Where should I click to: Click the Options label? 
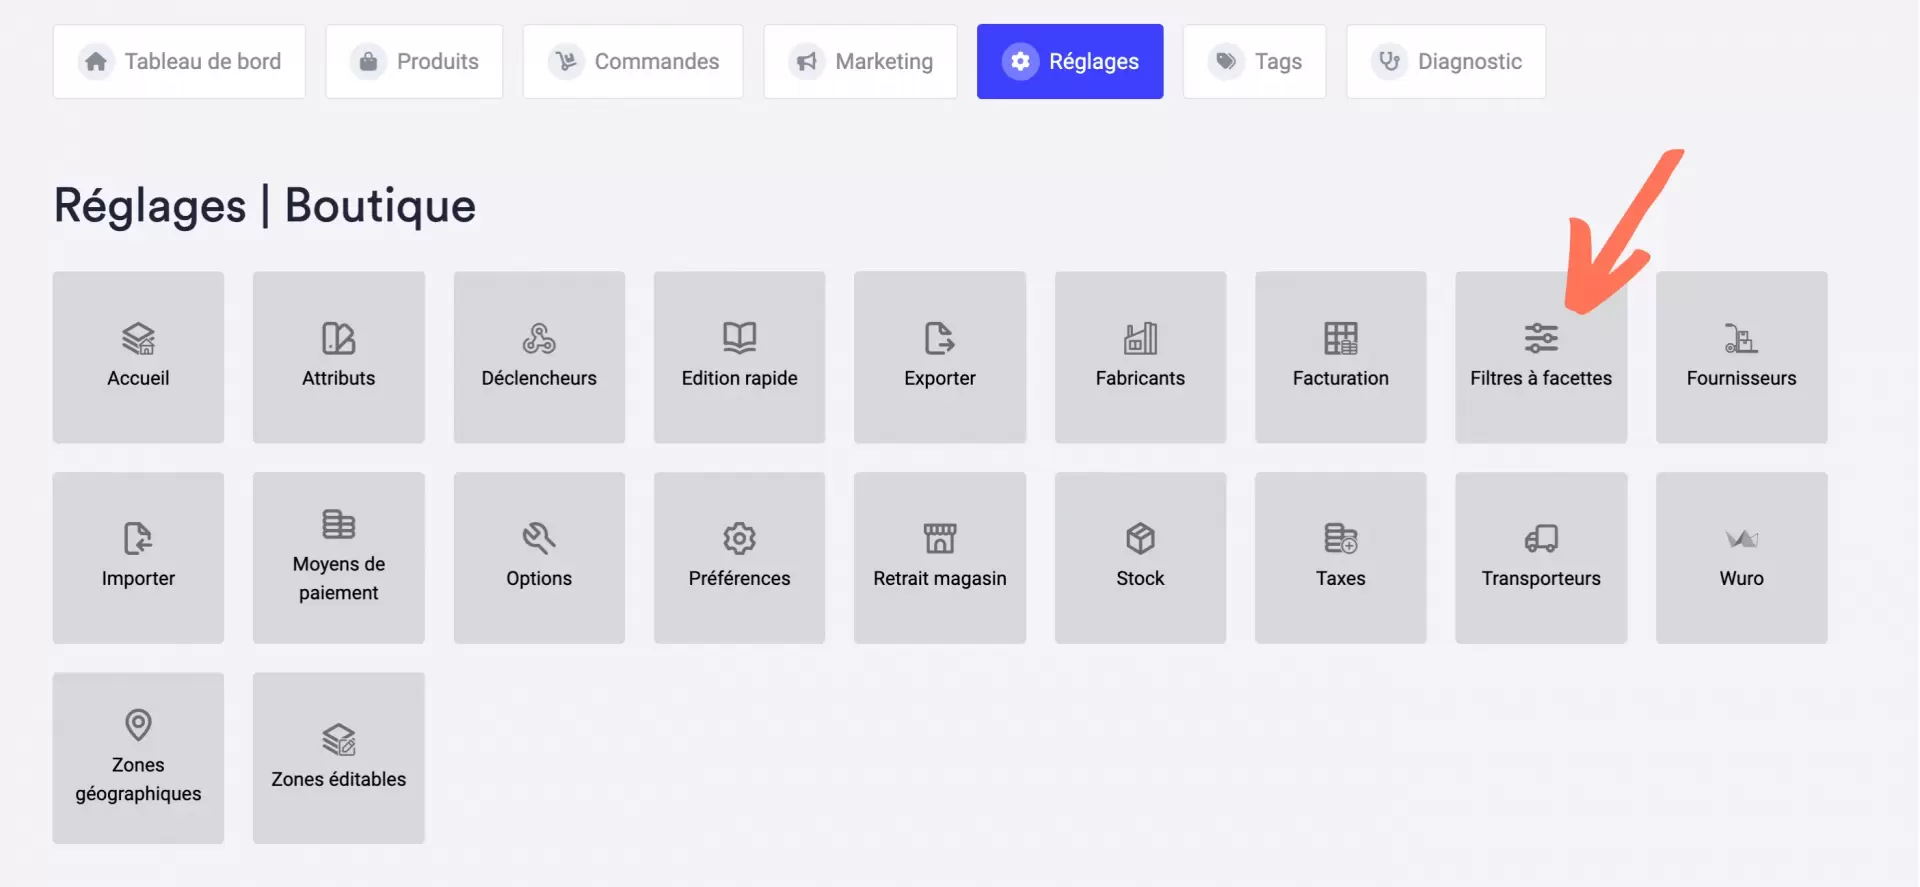[x=539, y=578]
